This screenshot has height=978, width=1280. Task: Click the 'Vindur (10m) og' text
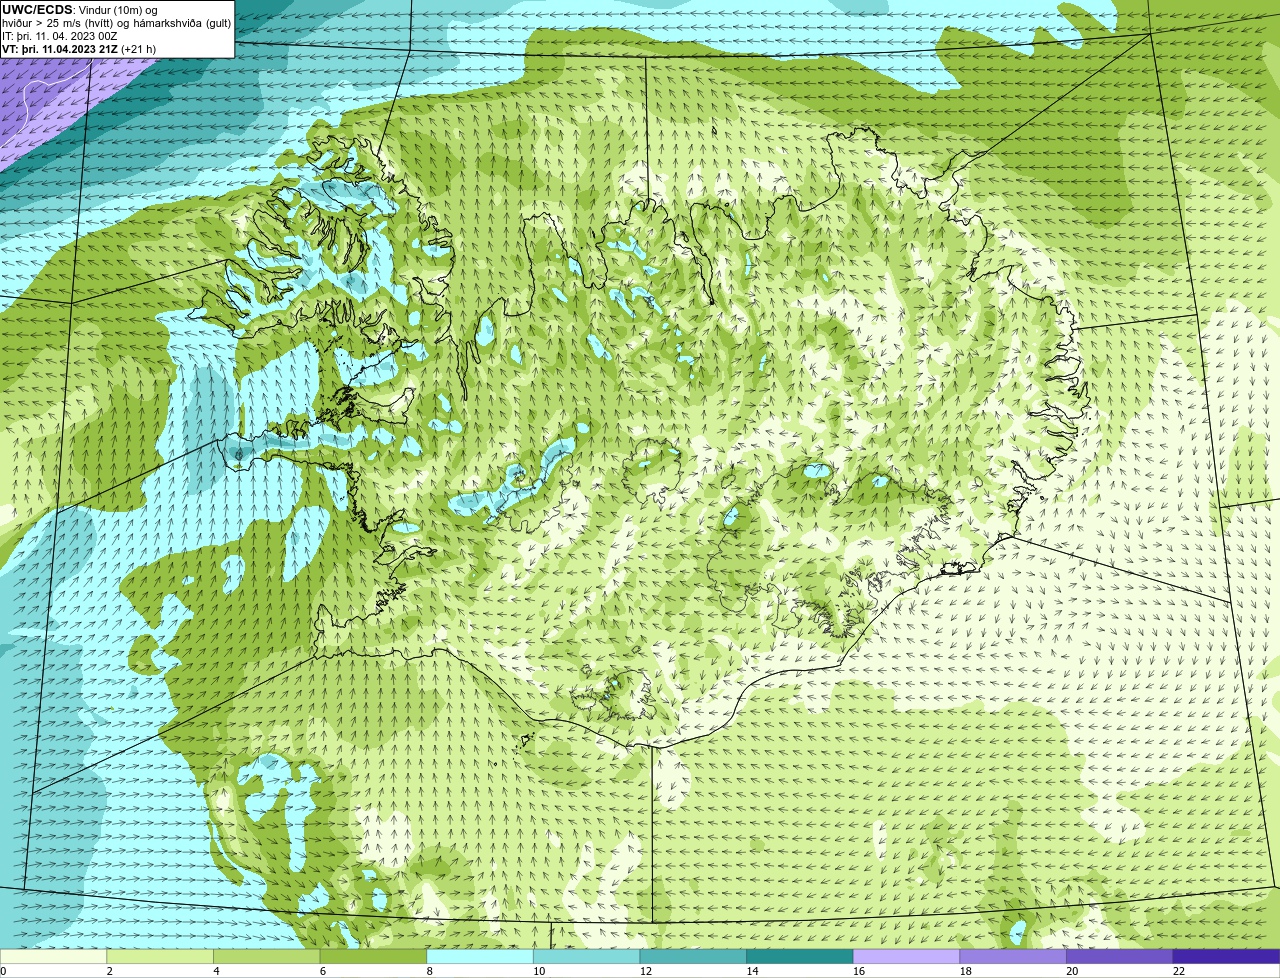(118, 10)
